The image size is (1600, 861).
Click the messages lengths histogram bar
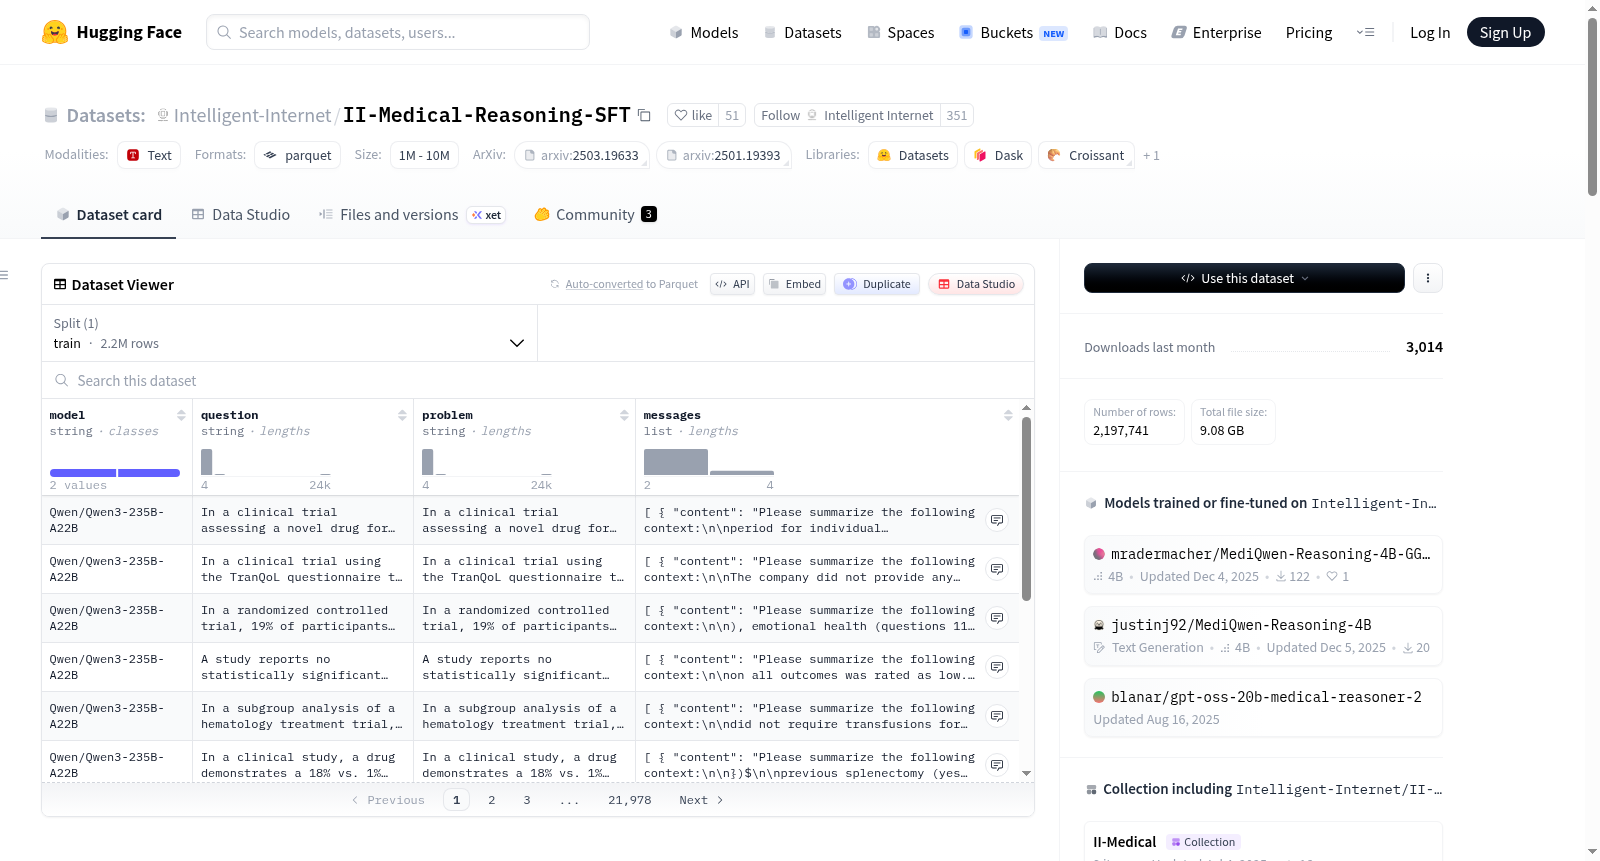pos(676,461)
